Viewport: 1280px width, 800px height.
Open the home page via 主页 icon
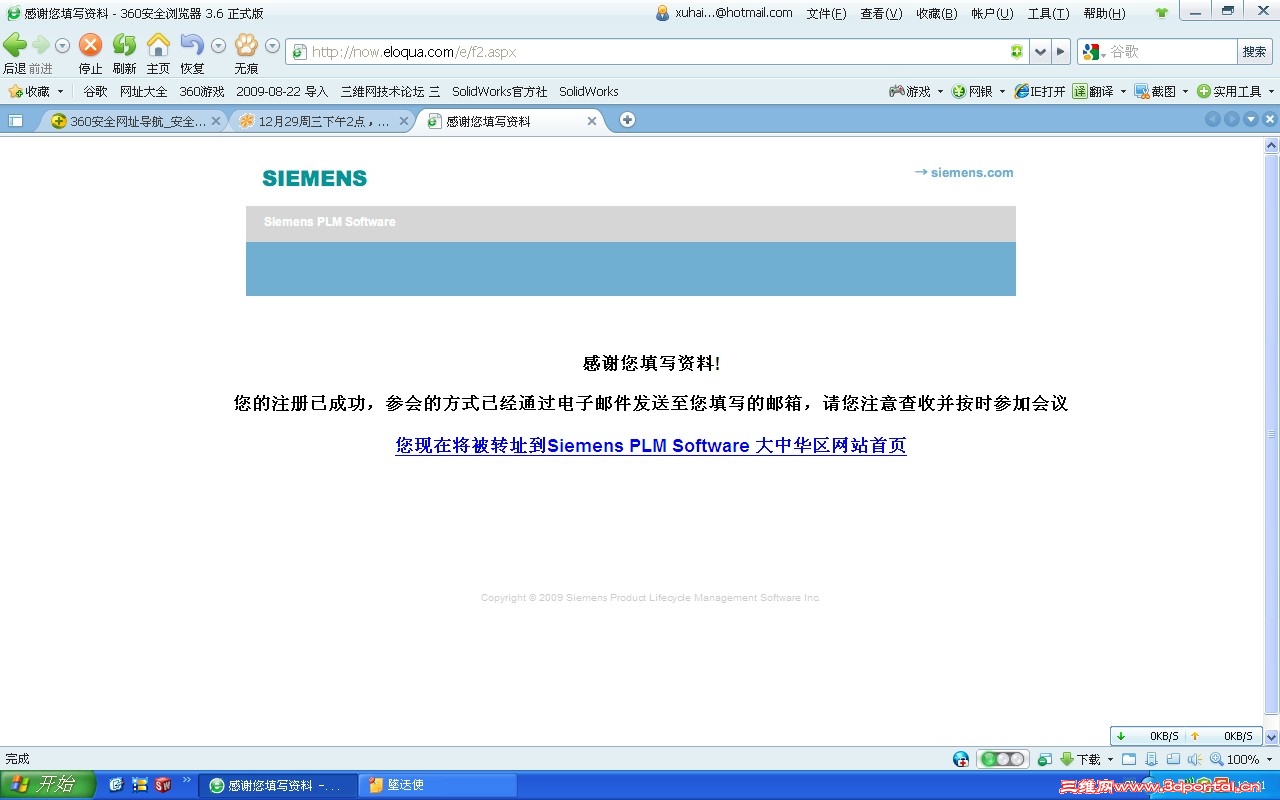(158, 45)
